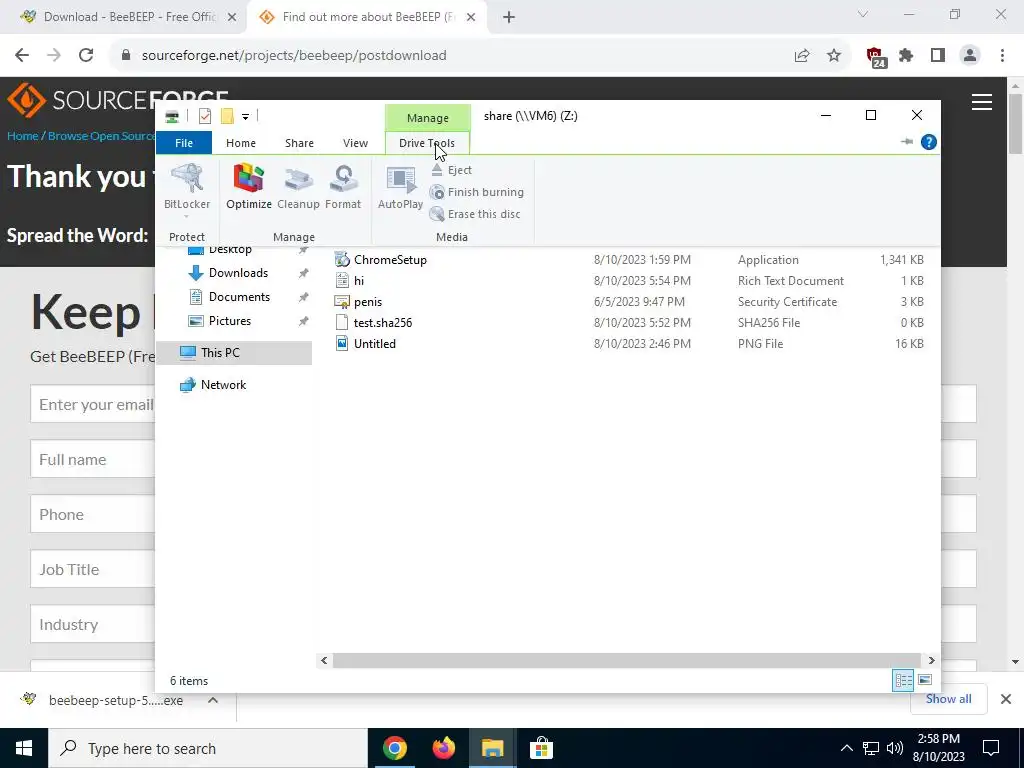Click the share page icon in Chrome address bar

802,56
